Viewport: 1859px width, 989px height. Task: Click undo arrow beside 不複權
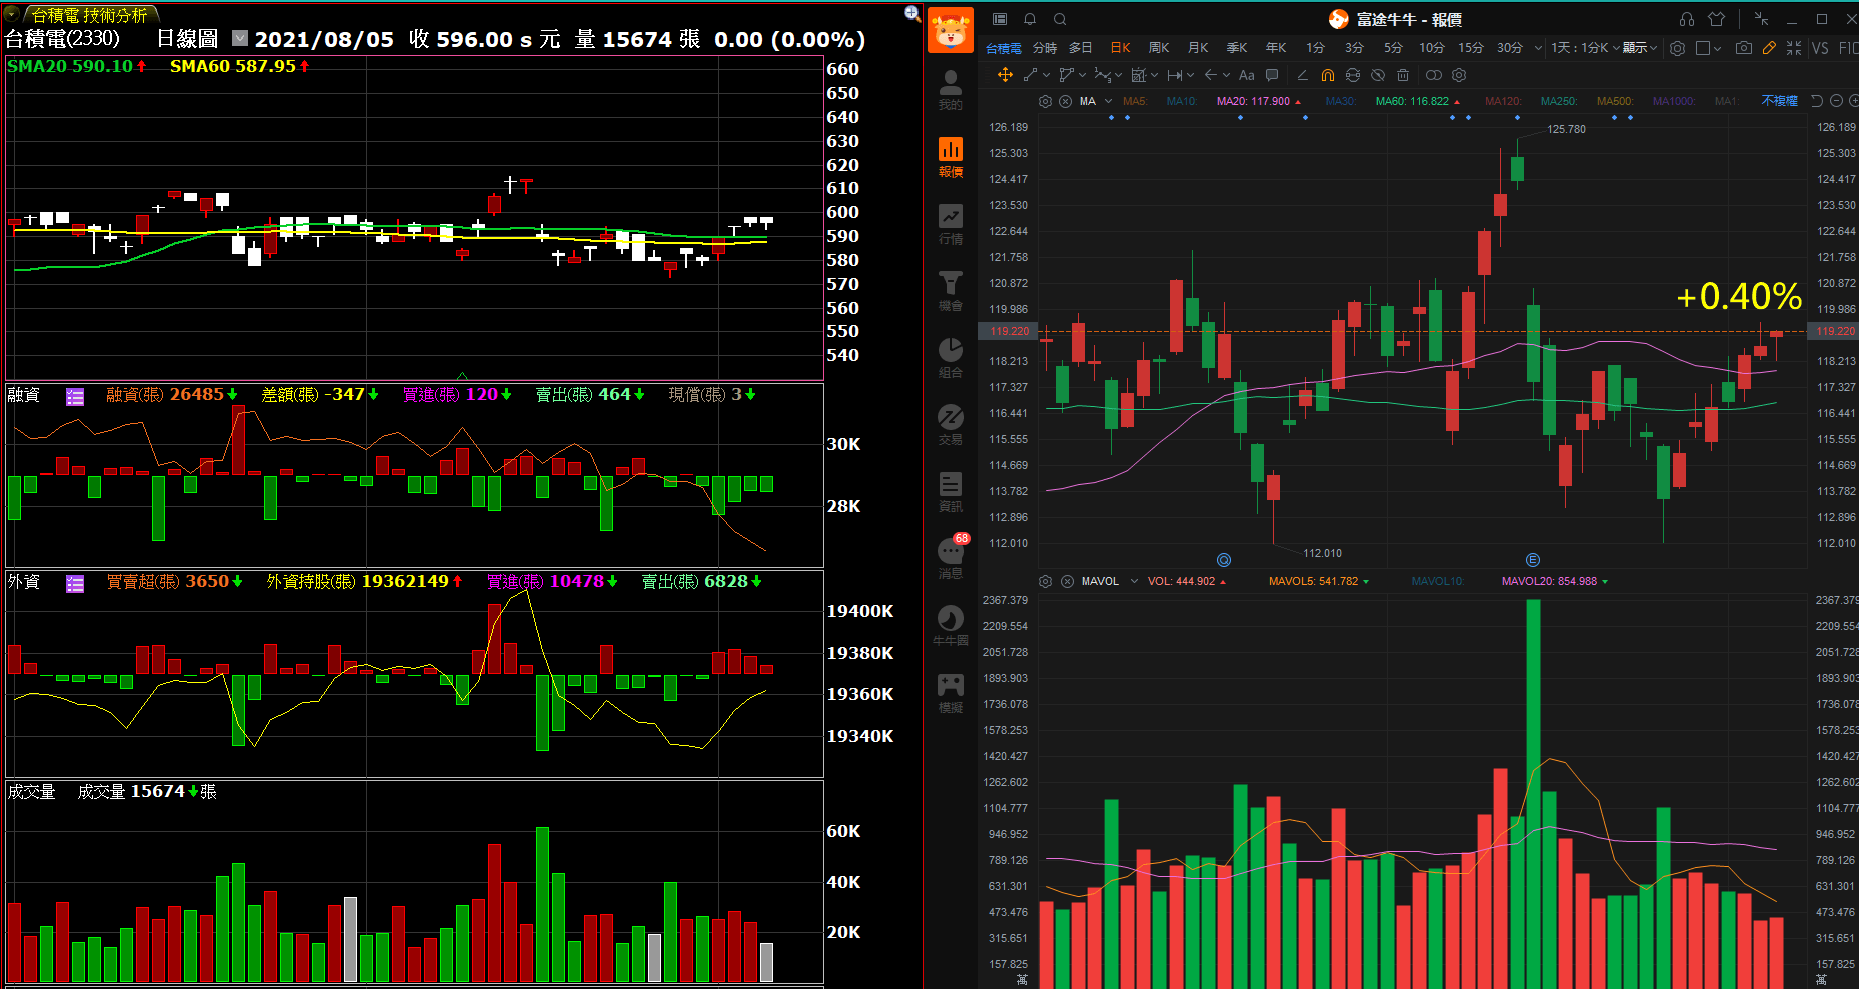[1816, 101]
